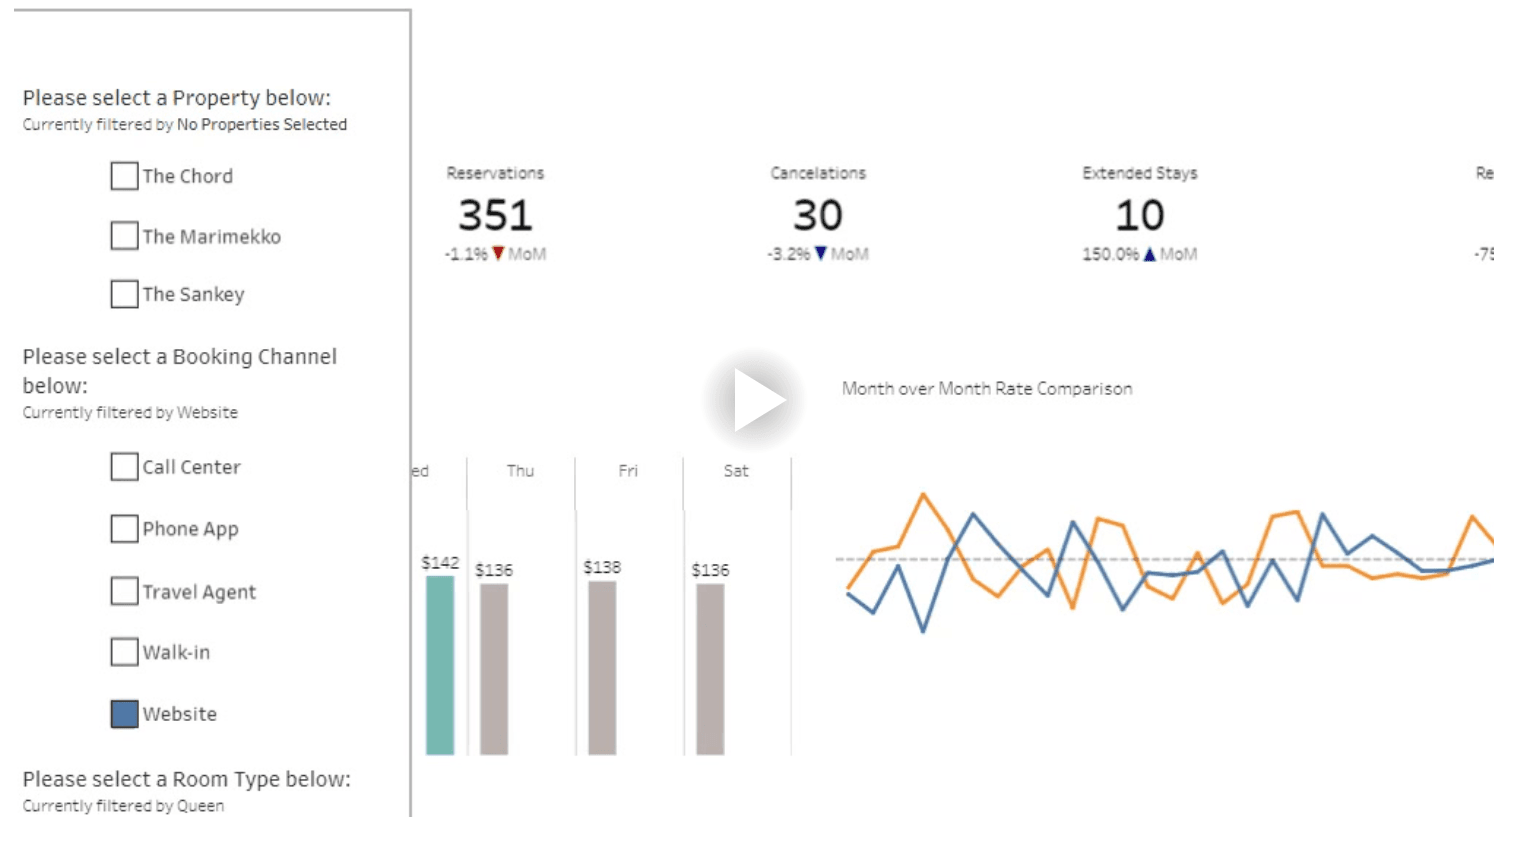Select the Walk-in booking channel
1532x846 pixels.
coord(125,652)
